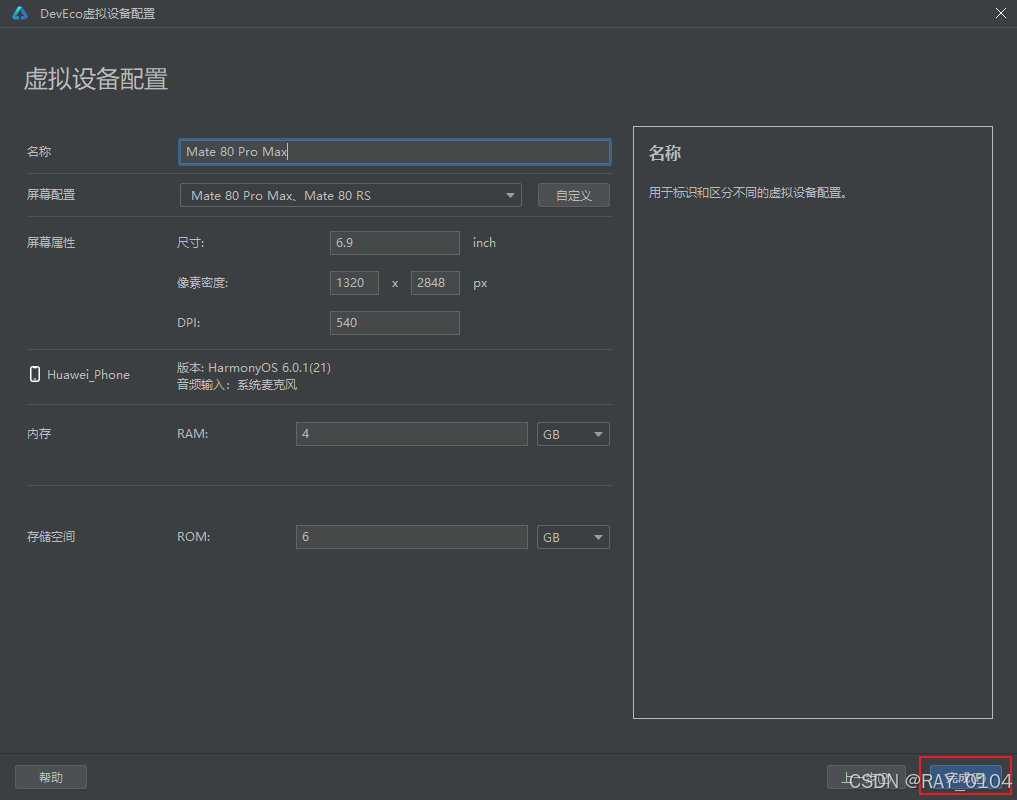This screenshot has width=1017, height=800.
Task: Click the 帮助 button
Action: pos(51,777)
